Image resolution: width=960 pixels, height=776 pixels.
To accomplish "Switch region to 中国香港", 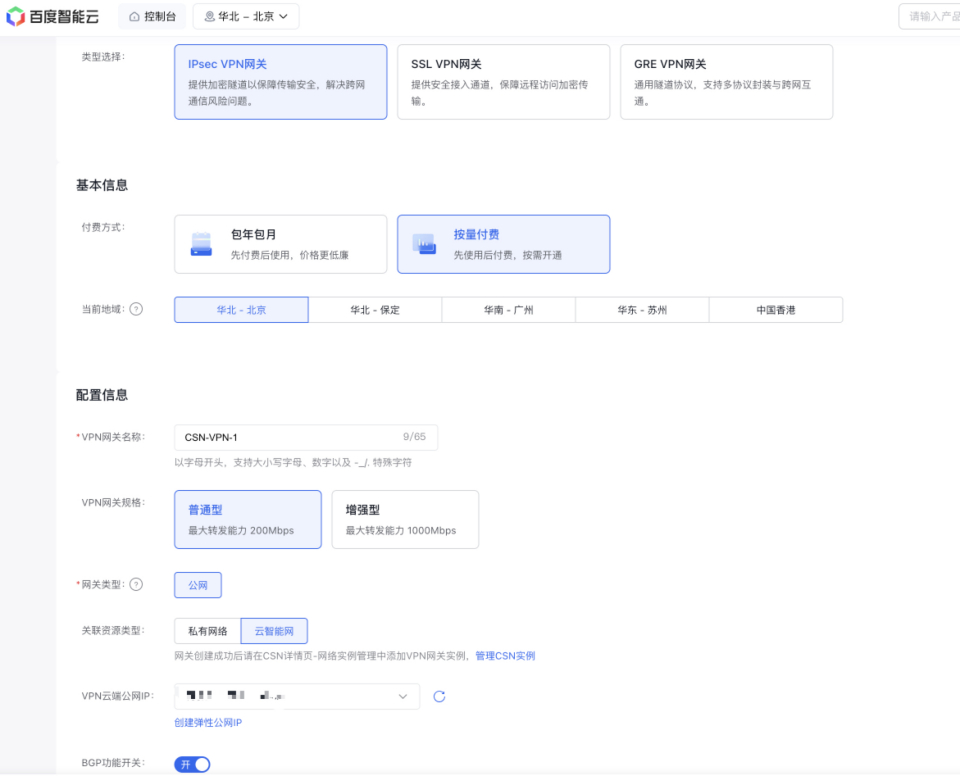I will (x=775, y=310).
